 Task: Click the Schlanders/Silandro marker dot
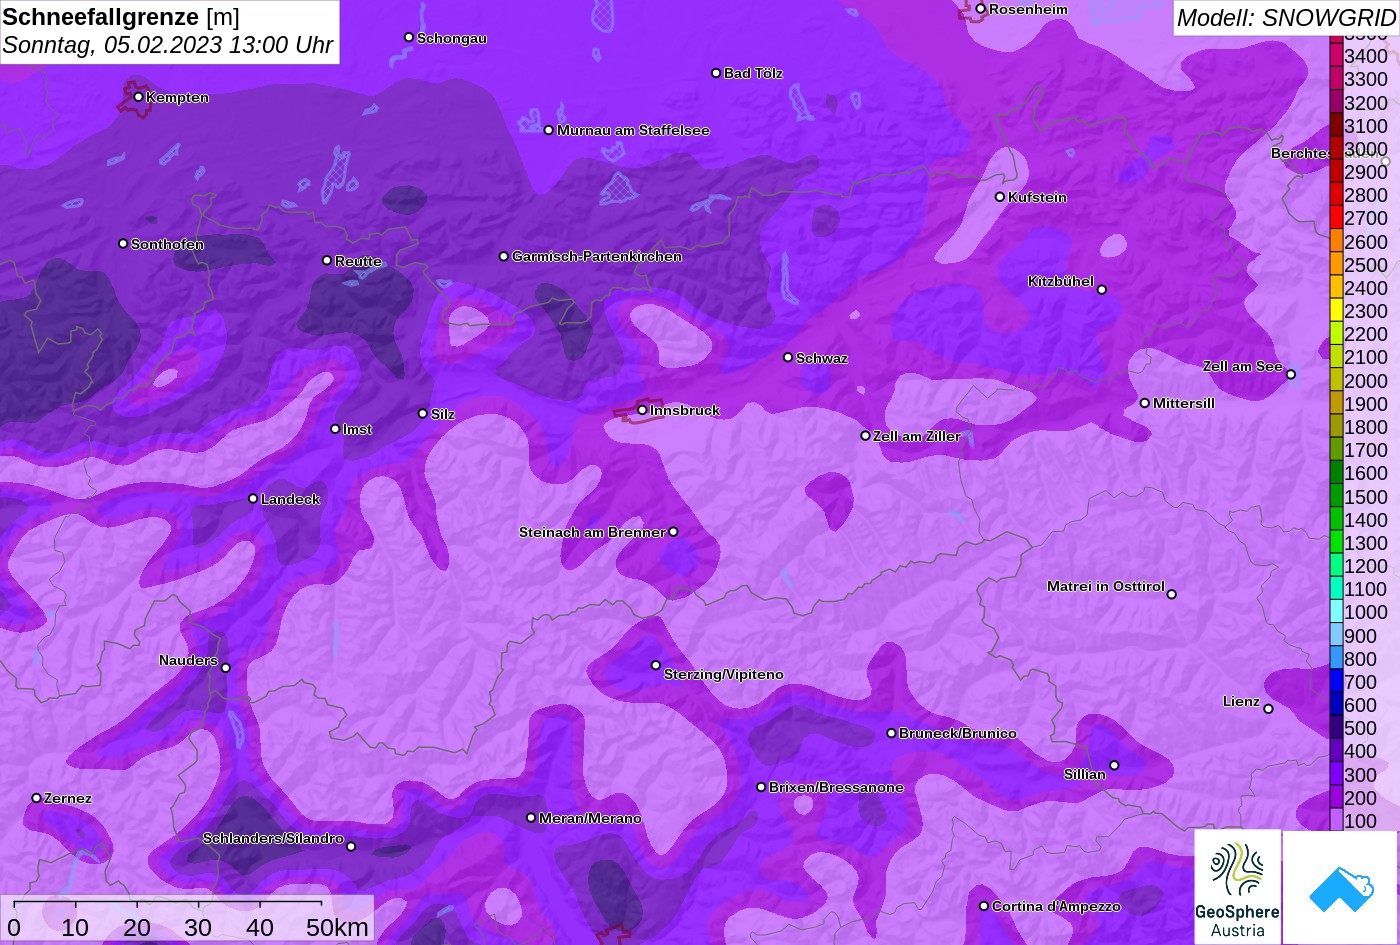pos(351,846)
